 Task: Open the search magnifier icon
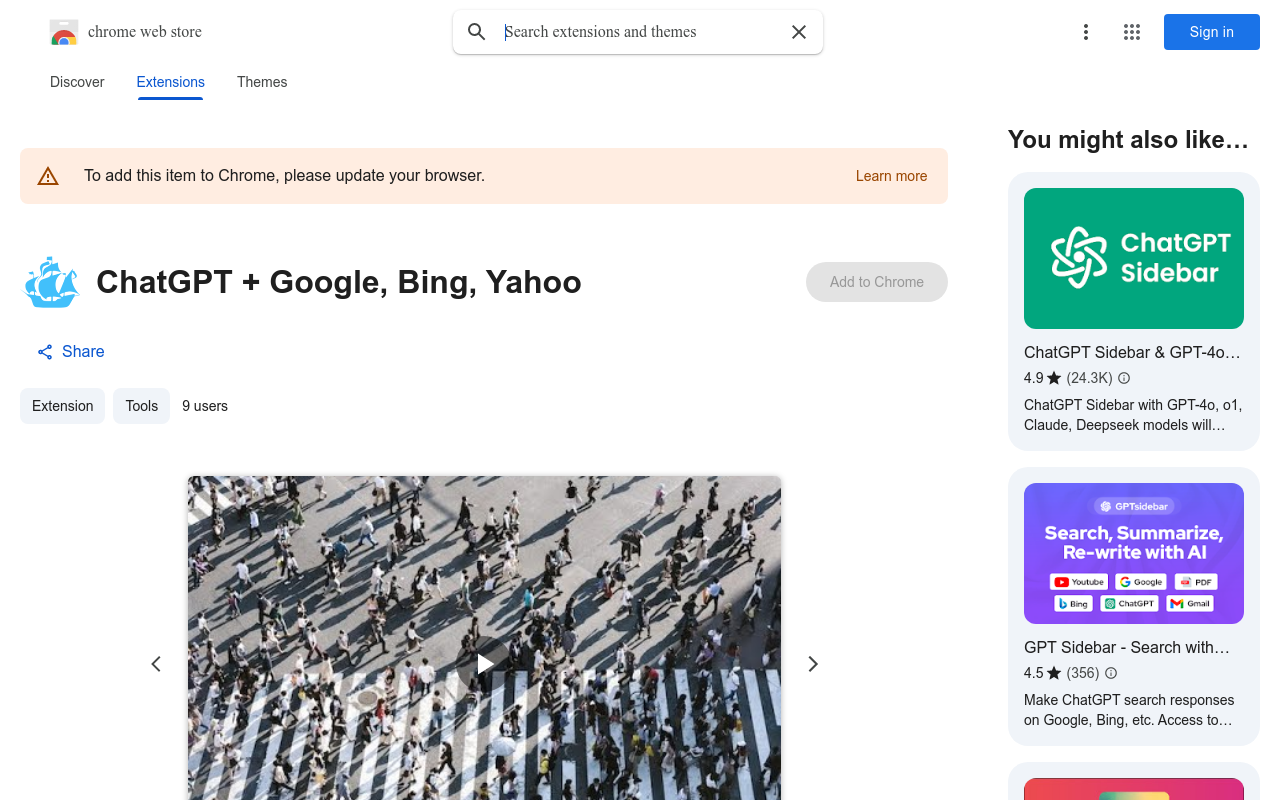476,31
